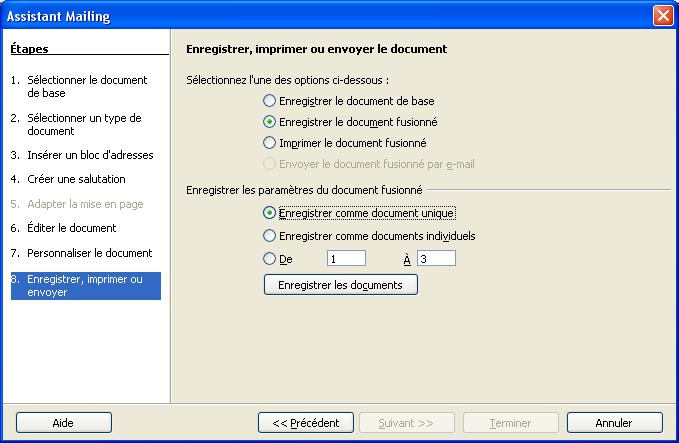Image resolution: width=679 pixels, height=443 pixels.
Task: Navigate to step 4 'Créer une salutation'
Action: click(x=76, y=178)
